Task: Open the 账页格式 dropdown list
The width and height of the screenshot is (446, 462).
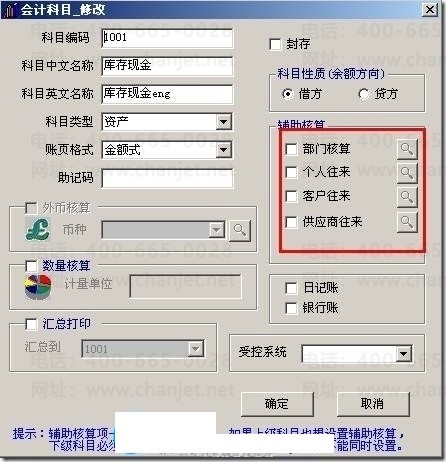Action: [x=224, y=150]
